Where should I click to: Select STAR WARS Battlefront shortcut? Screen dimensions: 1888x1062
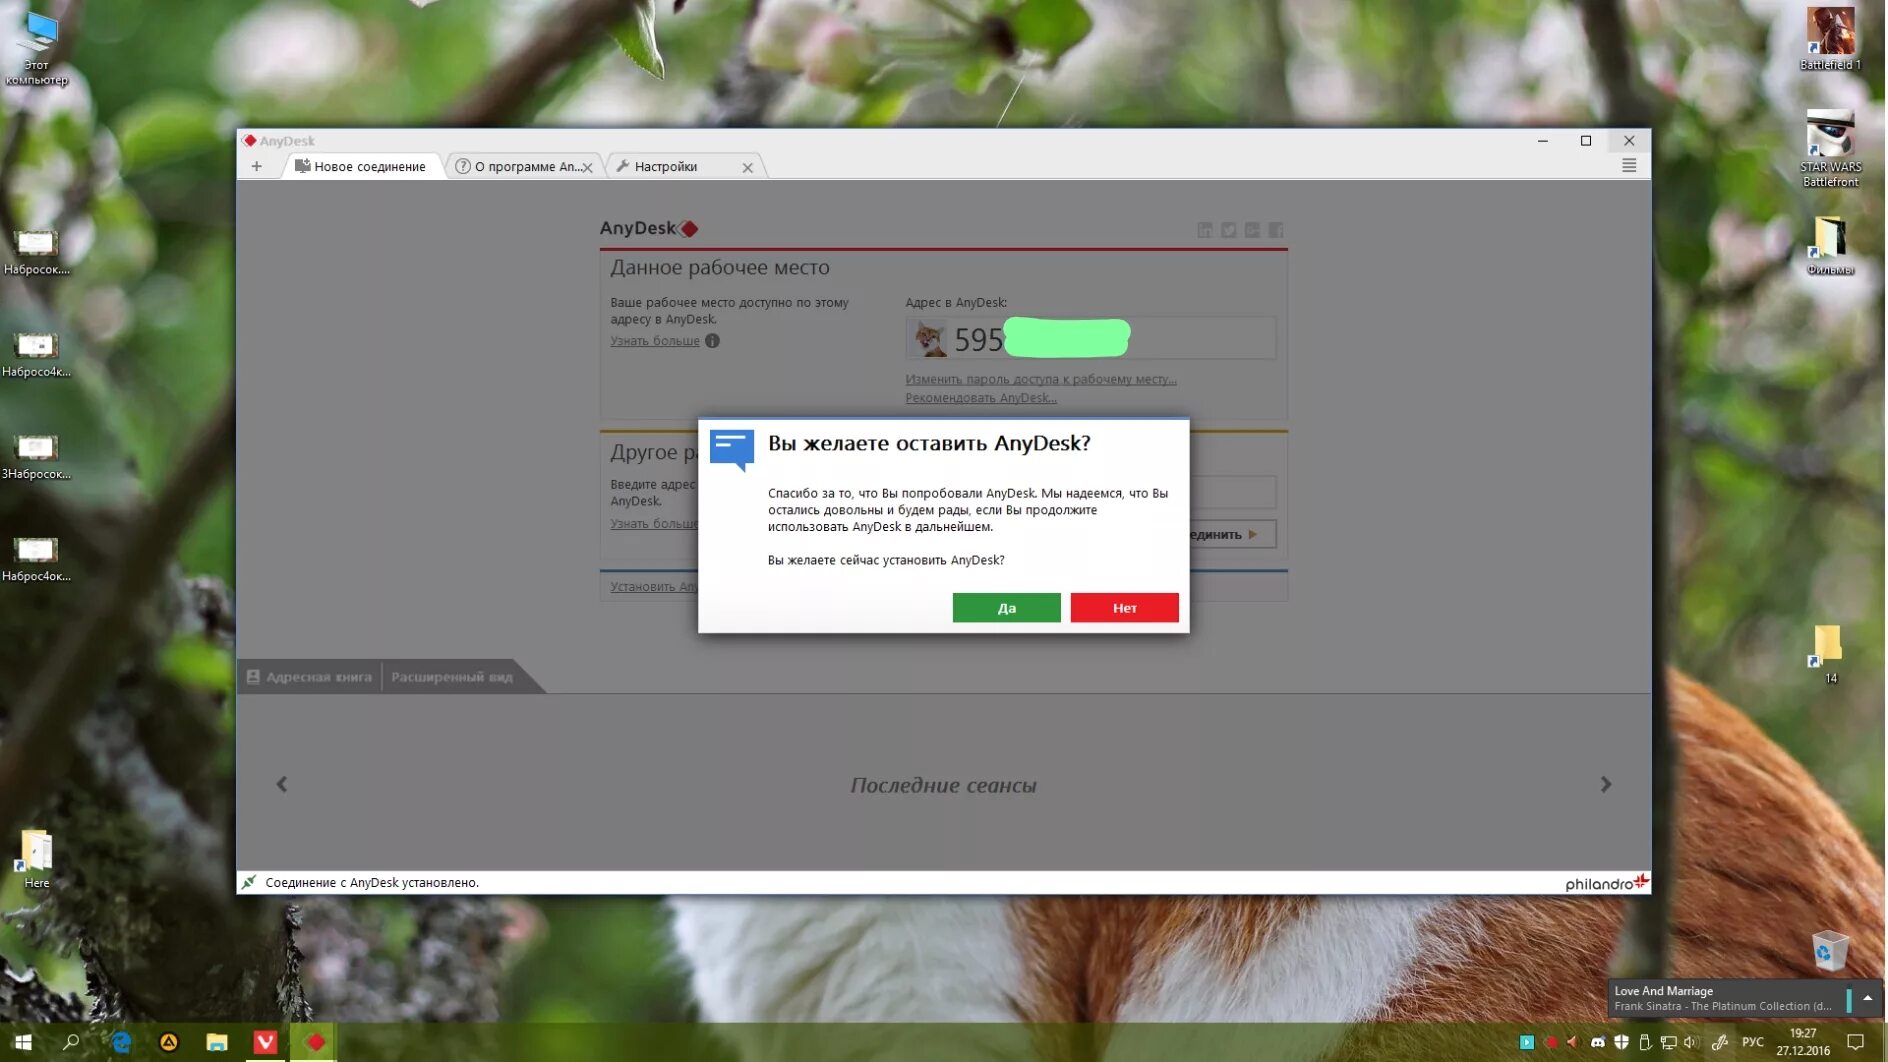(1830, 148)
